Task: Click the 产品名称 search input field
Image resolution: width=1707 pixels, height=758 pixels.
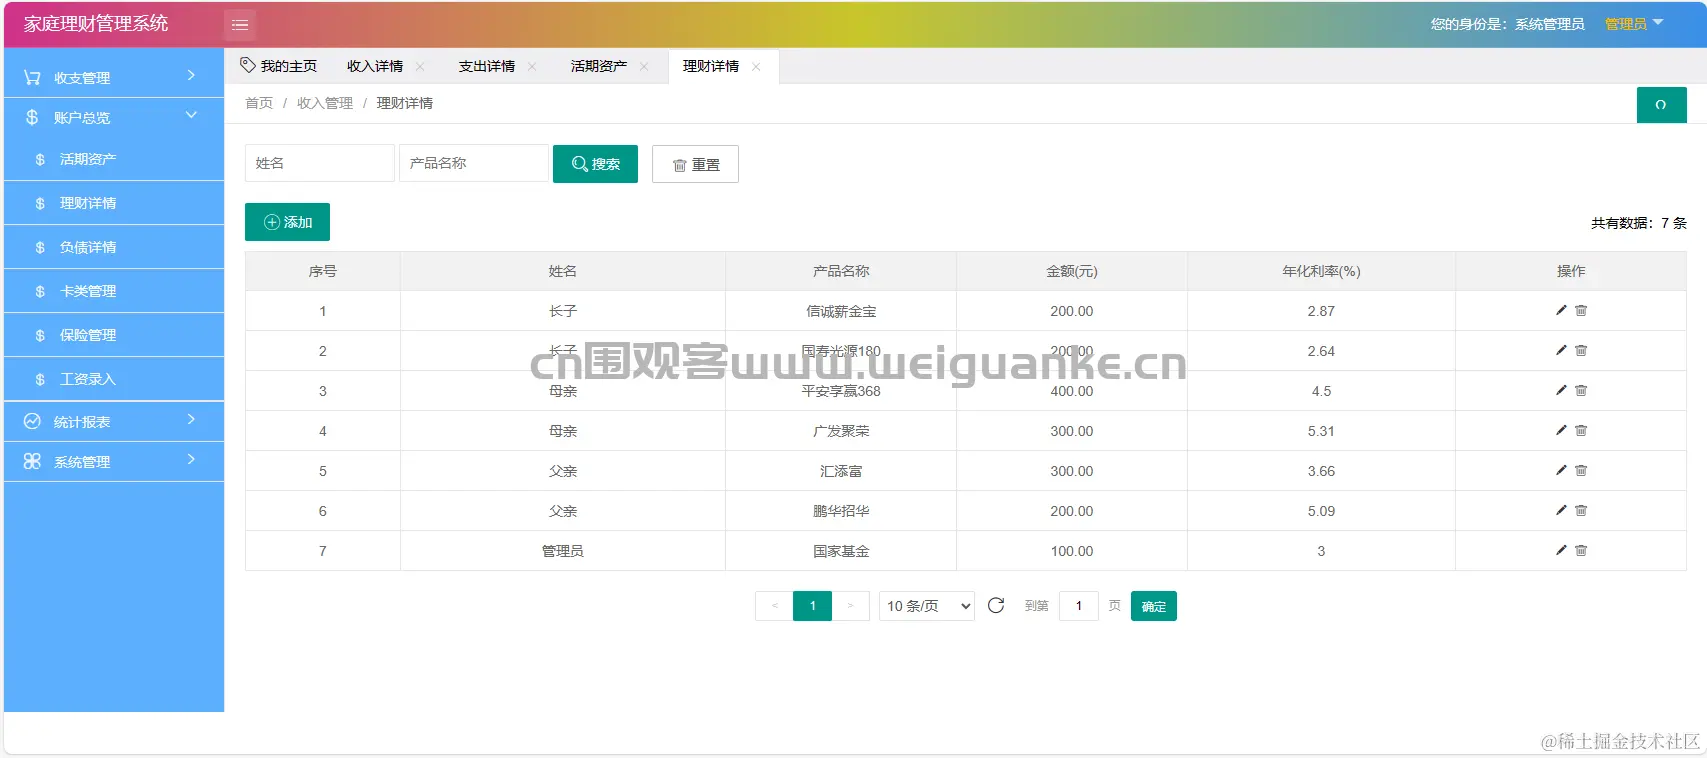Action: click(x=474, y=163)
